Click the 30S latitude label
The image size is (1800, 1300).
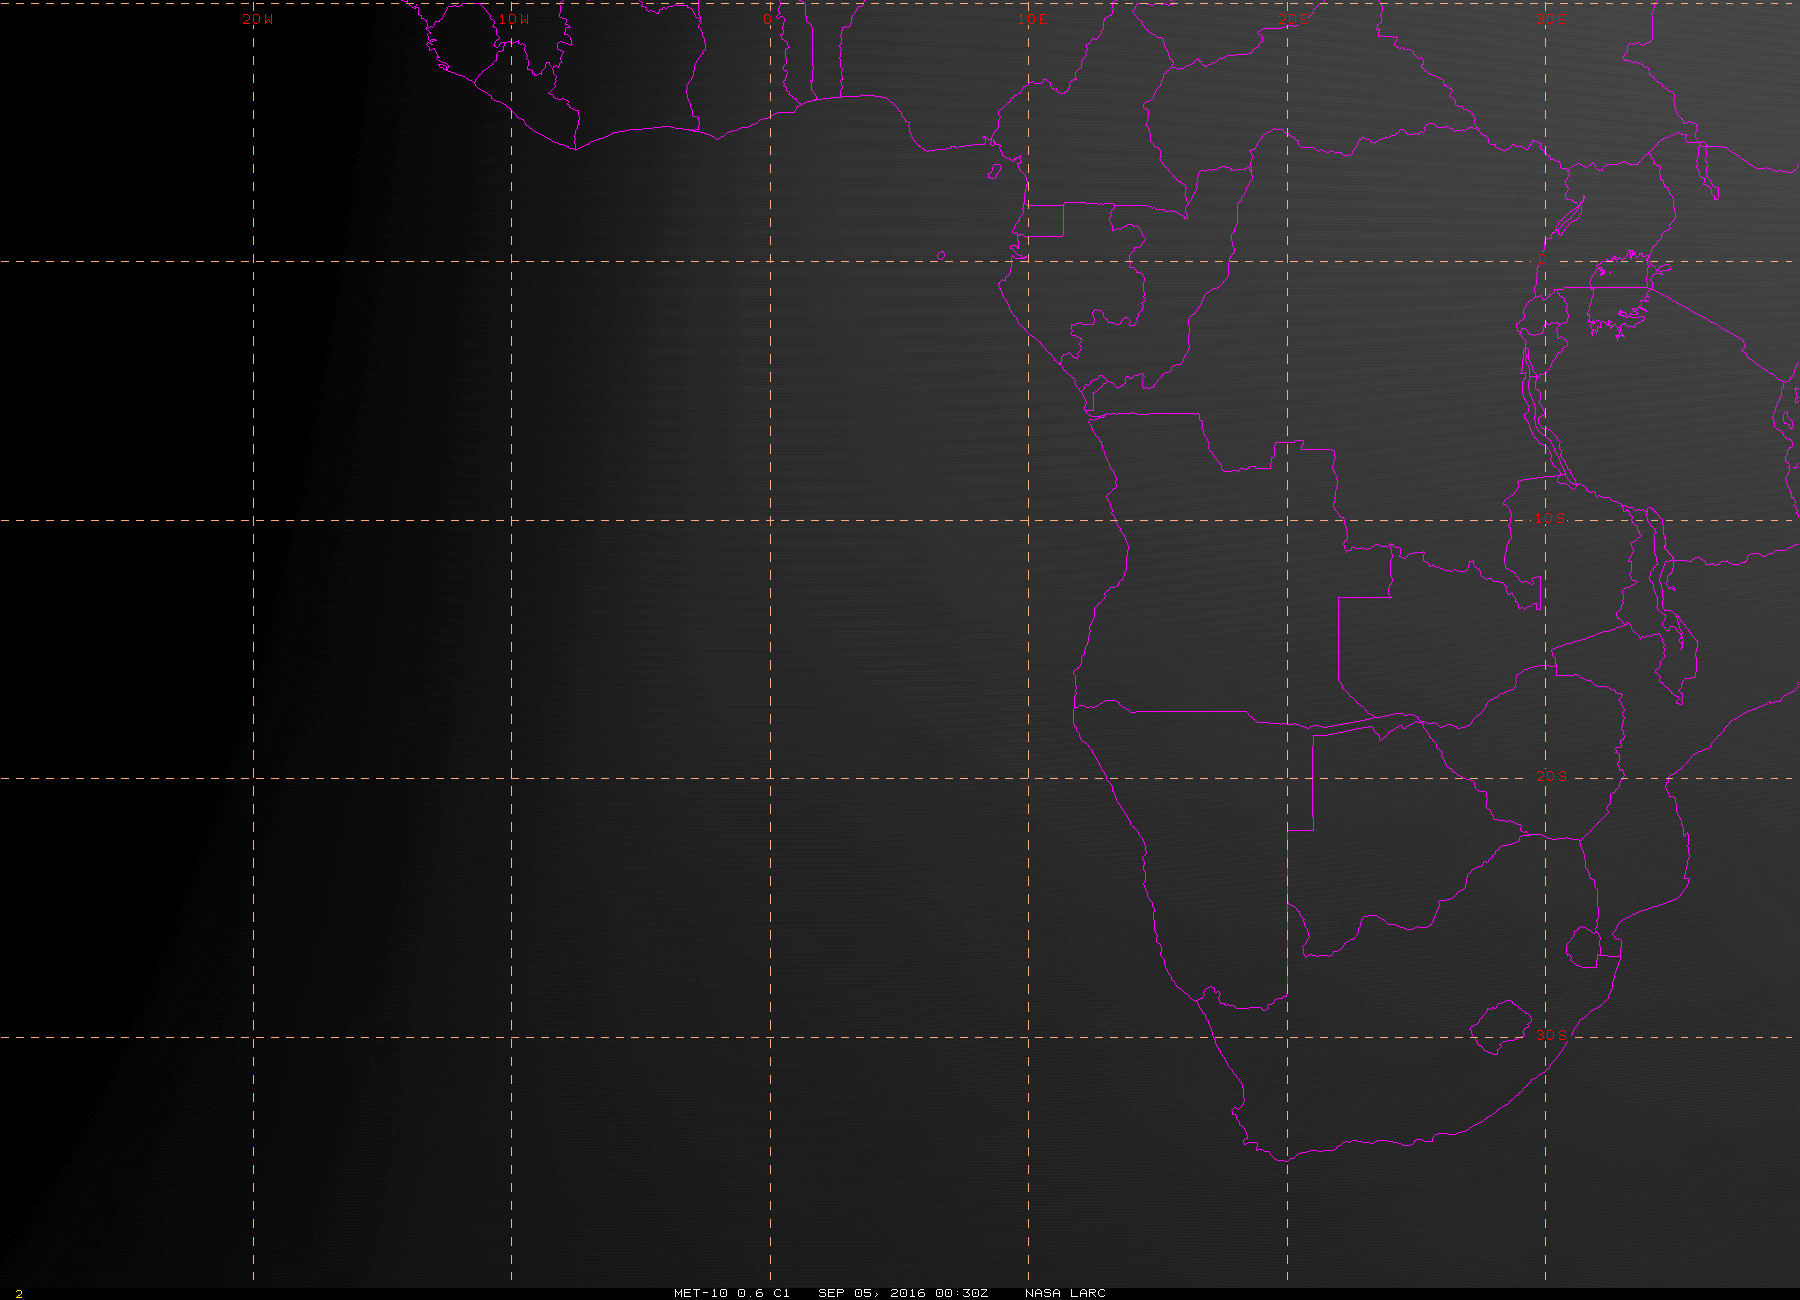[x=1551, y=1034]
